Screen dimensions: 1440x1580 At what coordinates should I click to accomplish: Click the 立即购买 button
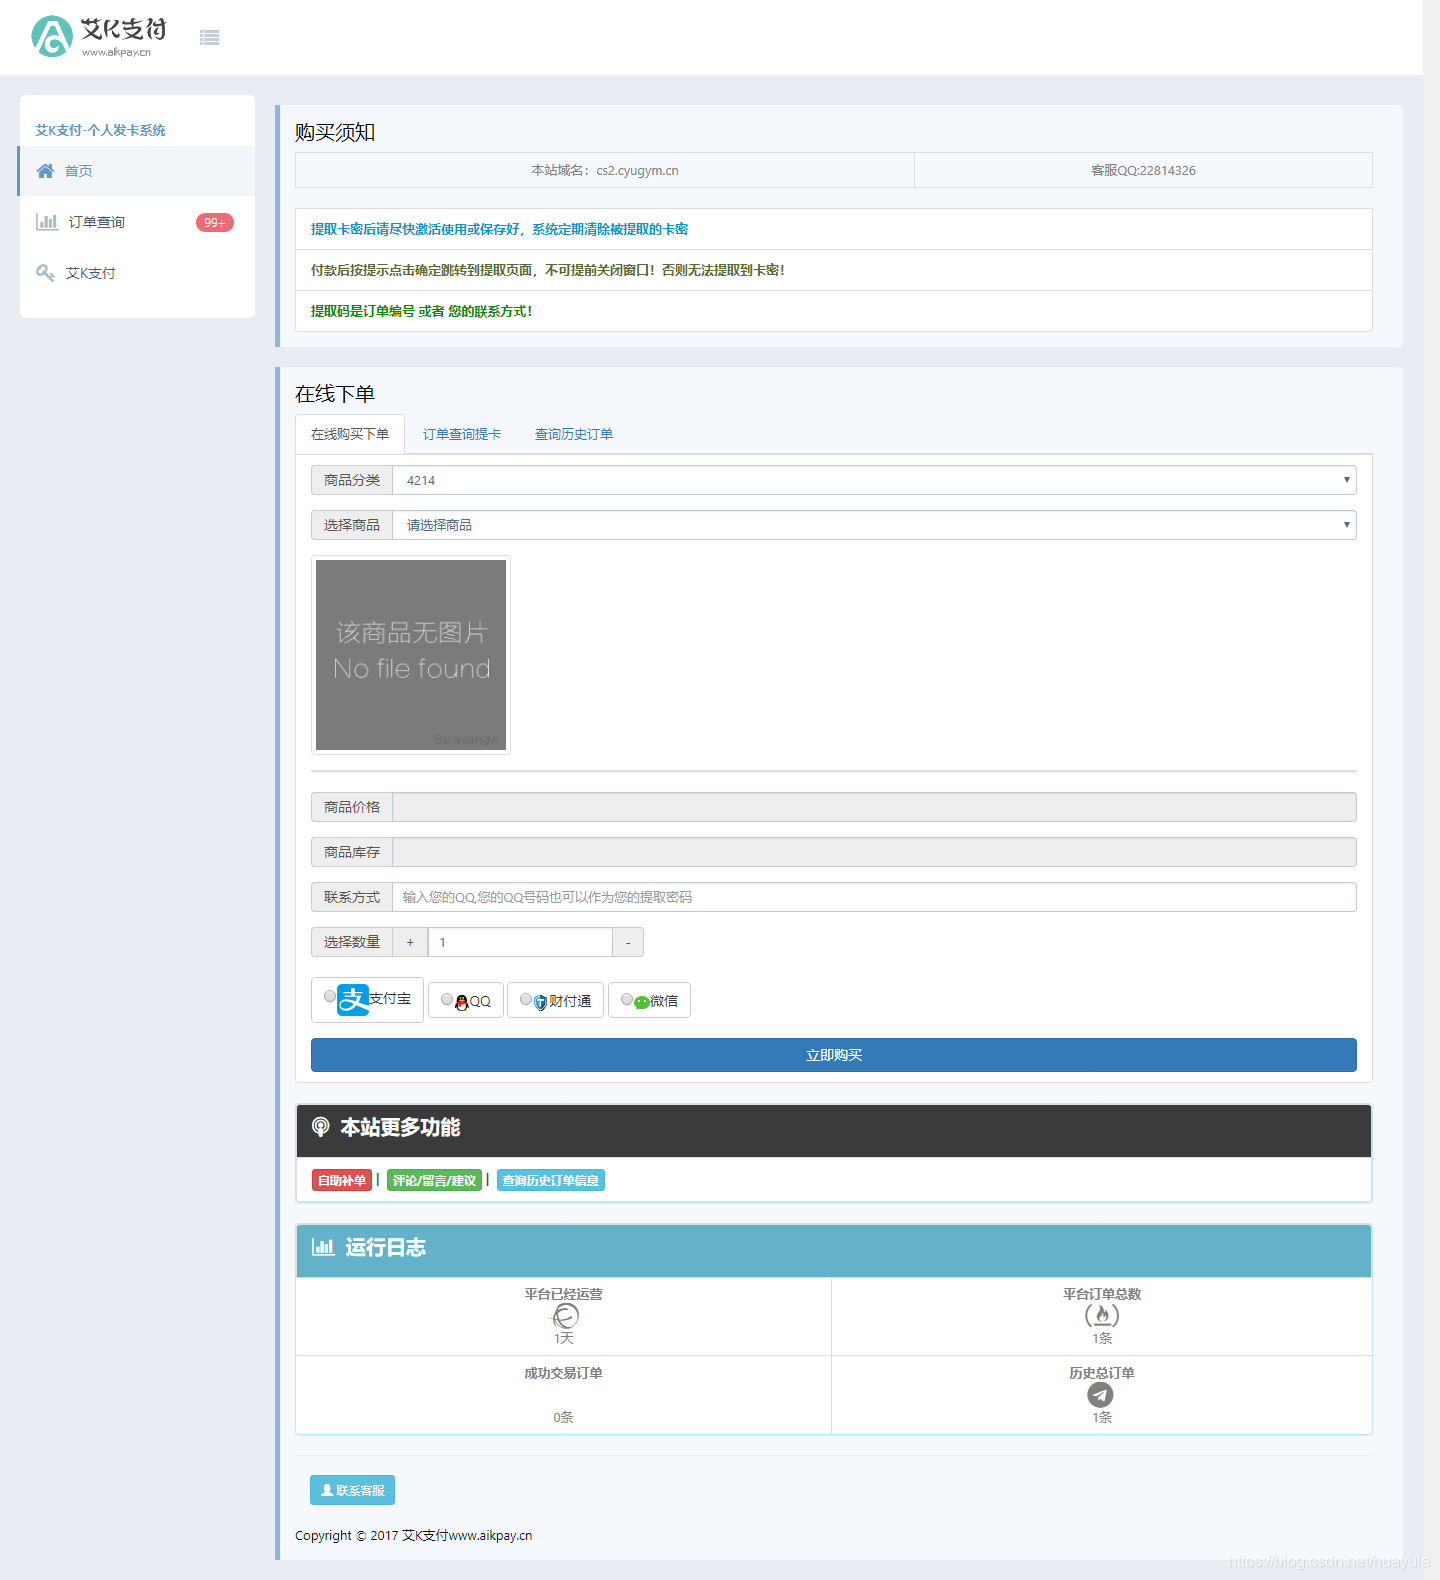tap(834, 1055)
